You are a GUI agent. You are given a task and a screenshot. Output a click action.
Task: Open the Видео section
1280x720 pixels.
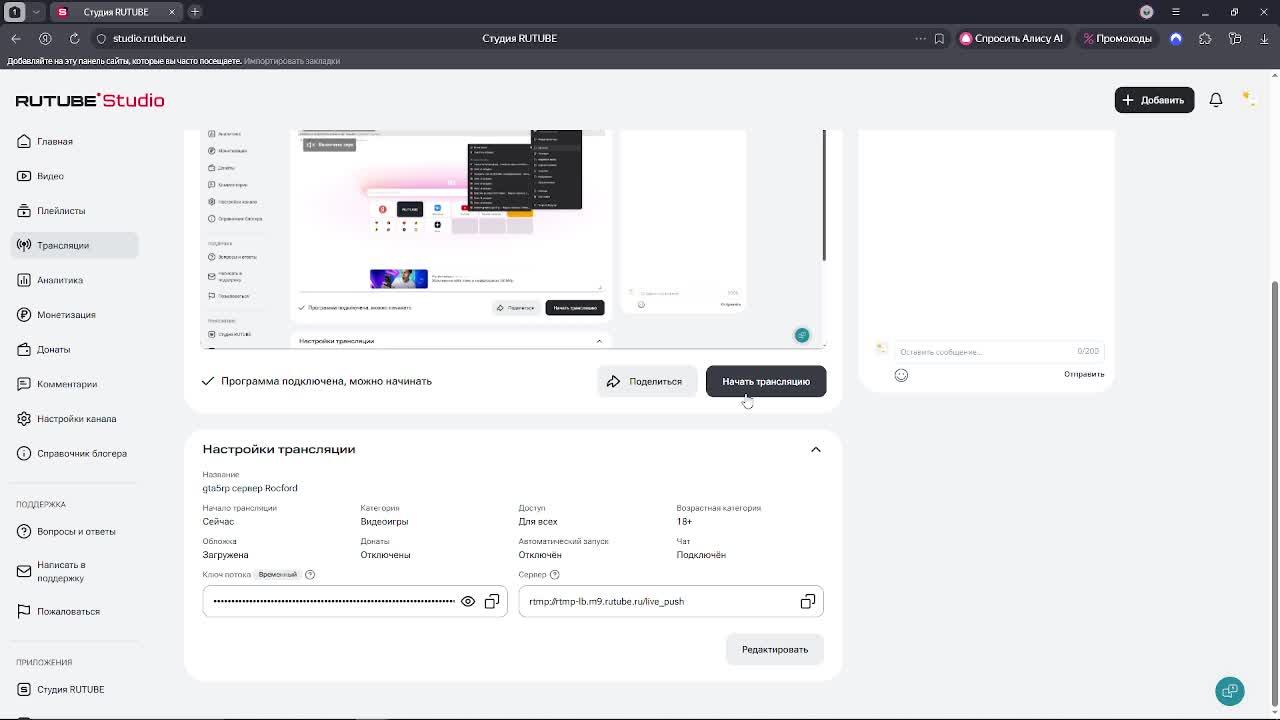pyautogui.click(x=75, y=176)
